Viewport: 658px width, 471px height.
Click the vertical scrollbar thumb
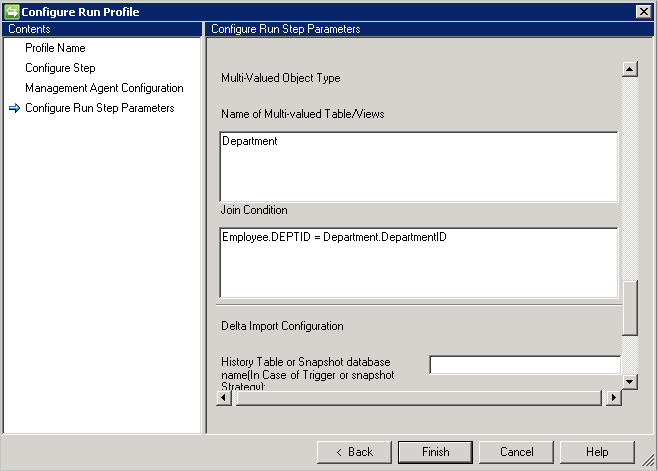click(x=629, y=308)
